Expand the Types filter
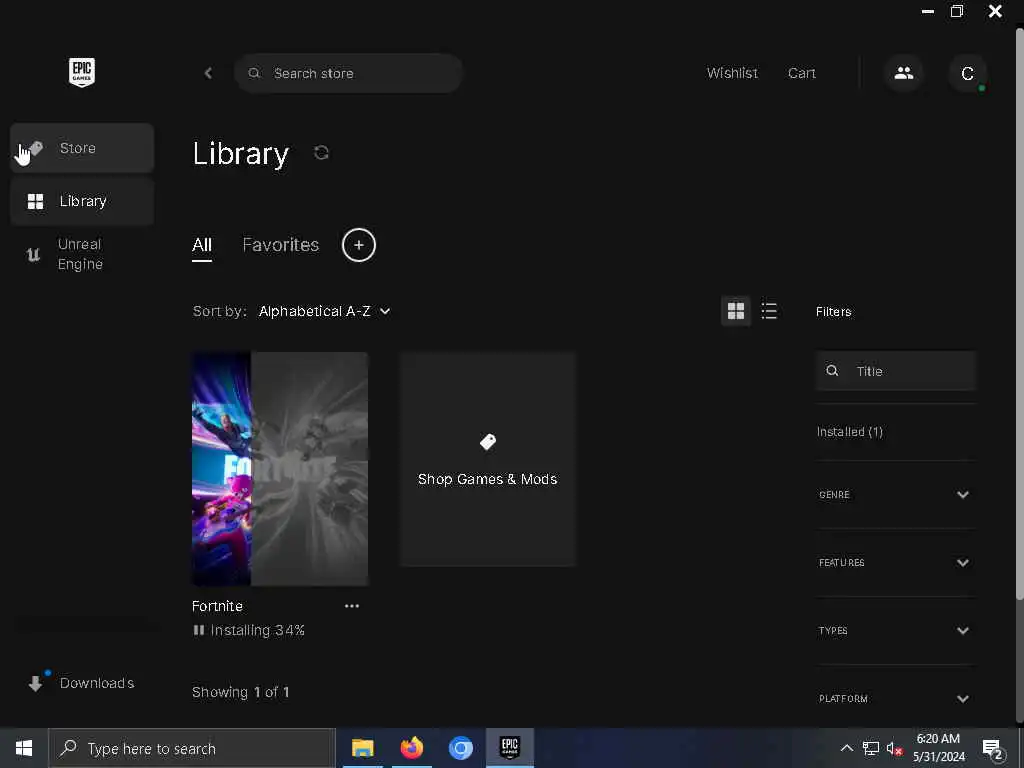 pyautogui.click(x=895, y=631)
